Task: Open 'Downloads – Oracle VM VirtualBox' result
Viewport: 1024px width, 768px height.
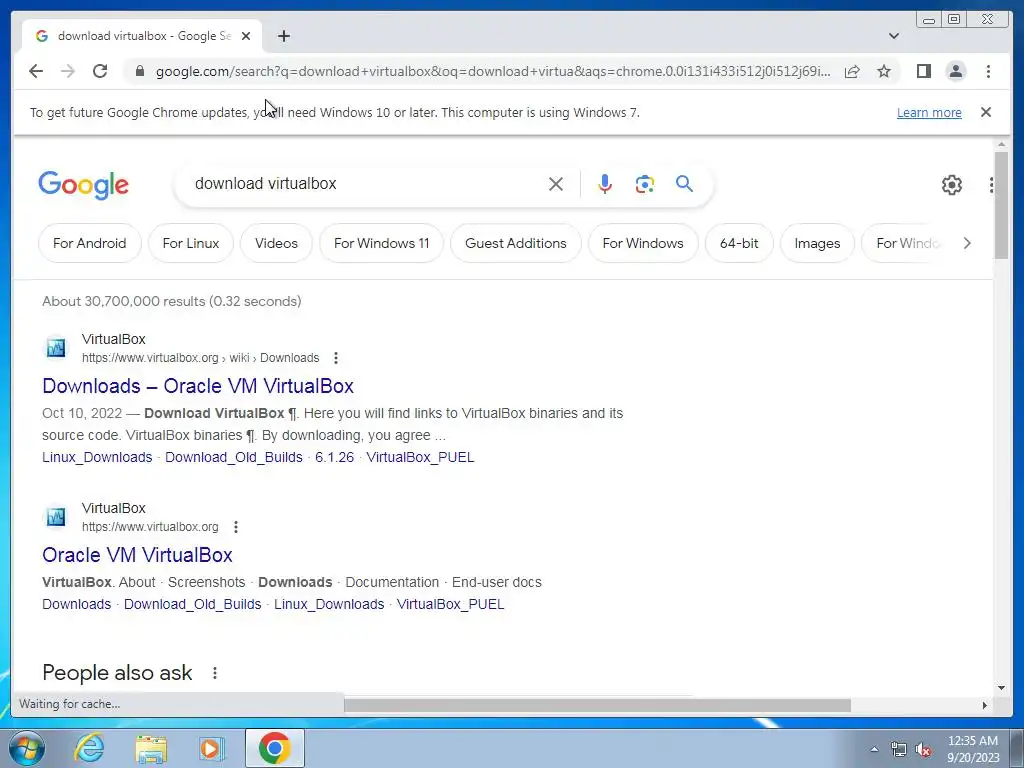Action: [198, 385]
